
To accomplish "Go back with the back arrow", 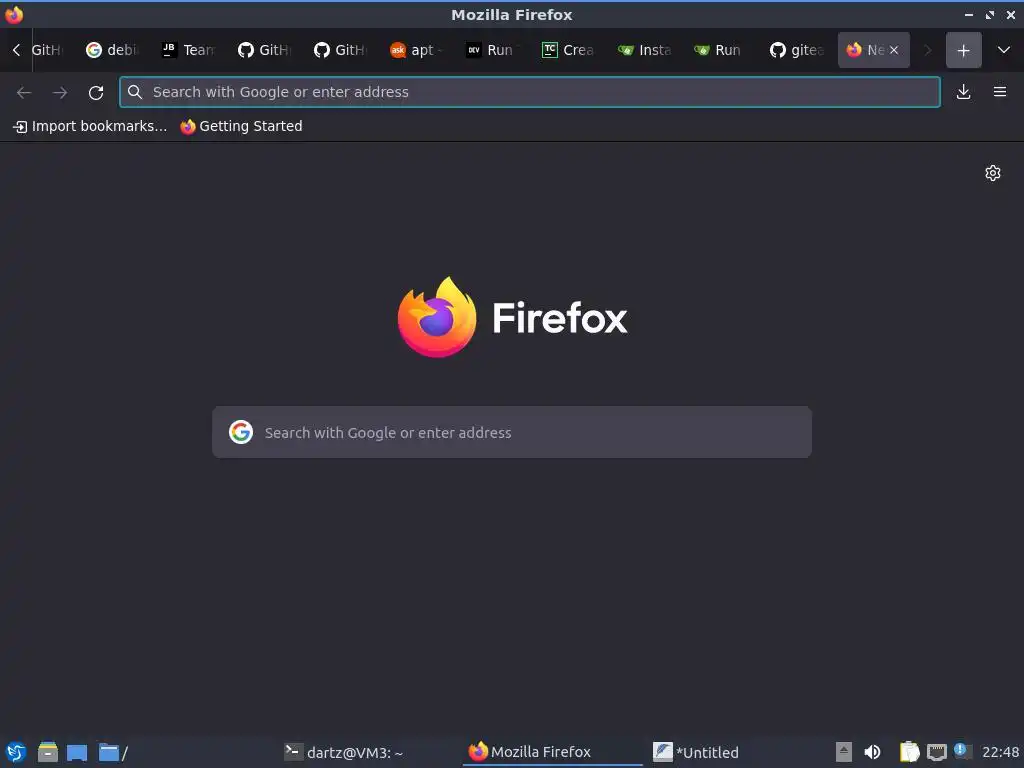I will pyautogui.click(x=24, y=92).
